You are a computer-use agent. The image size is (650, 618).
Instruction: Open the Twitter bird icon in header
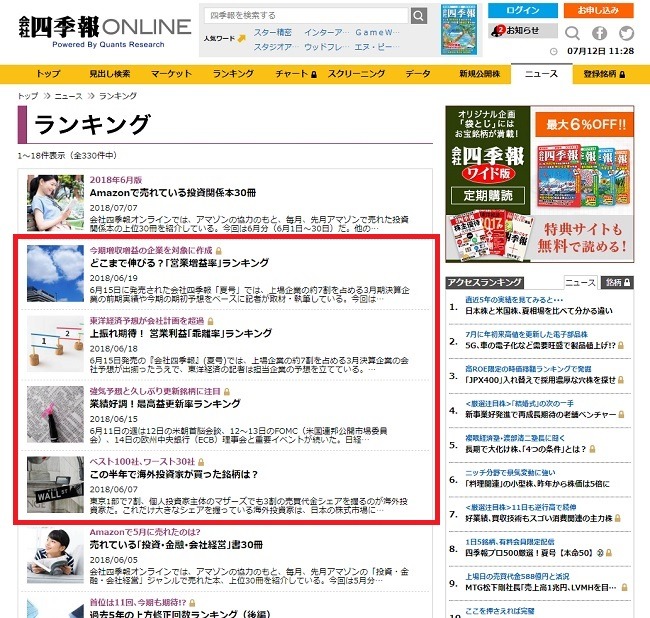(626, 33)
